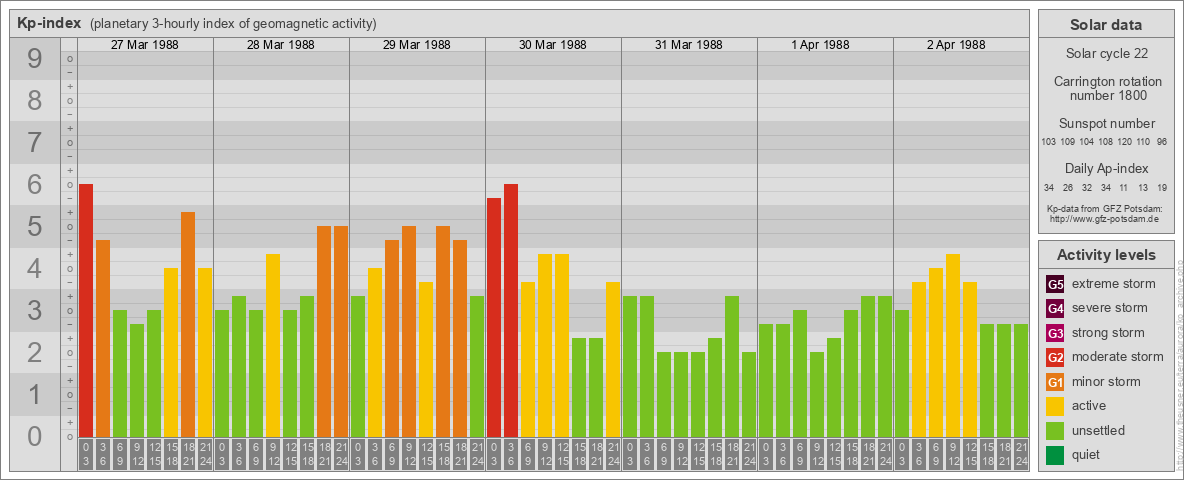1184x480 pixels.
Task: Click the '29 Mar 1988' date header
Action: [x=417, y=45]
